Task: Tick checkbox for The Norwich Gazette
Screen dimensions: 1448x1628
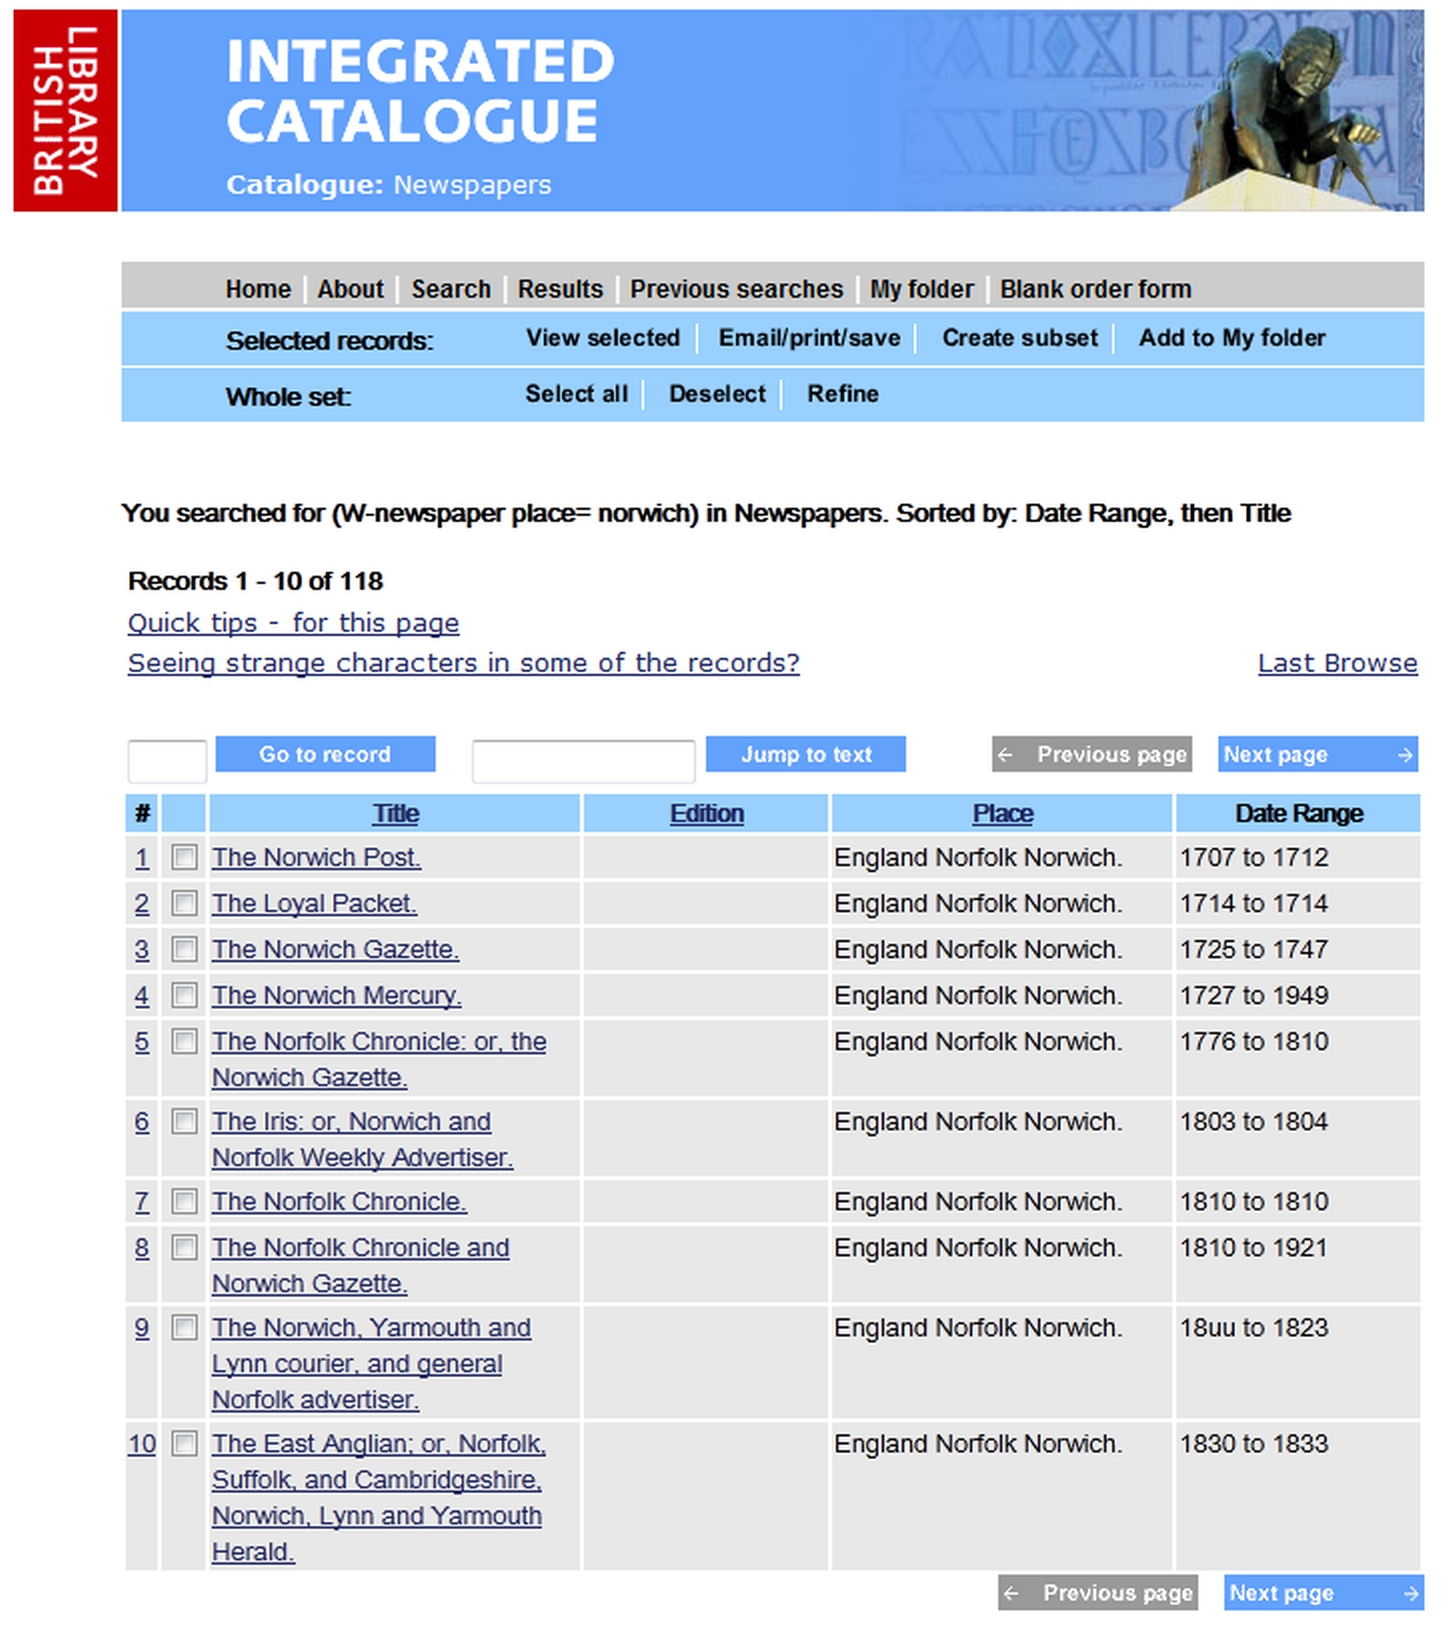Action: pos(184,949)
